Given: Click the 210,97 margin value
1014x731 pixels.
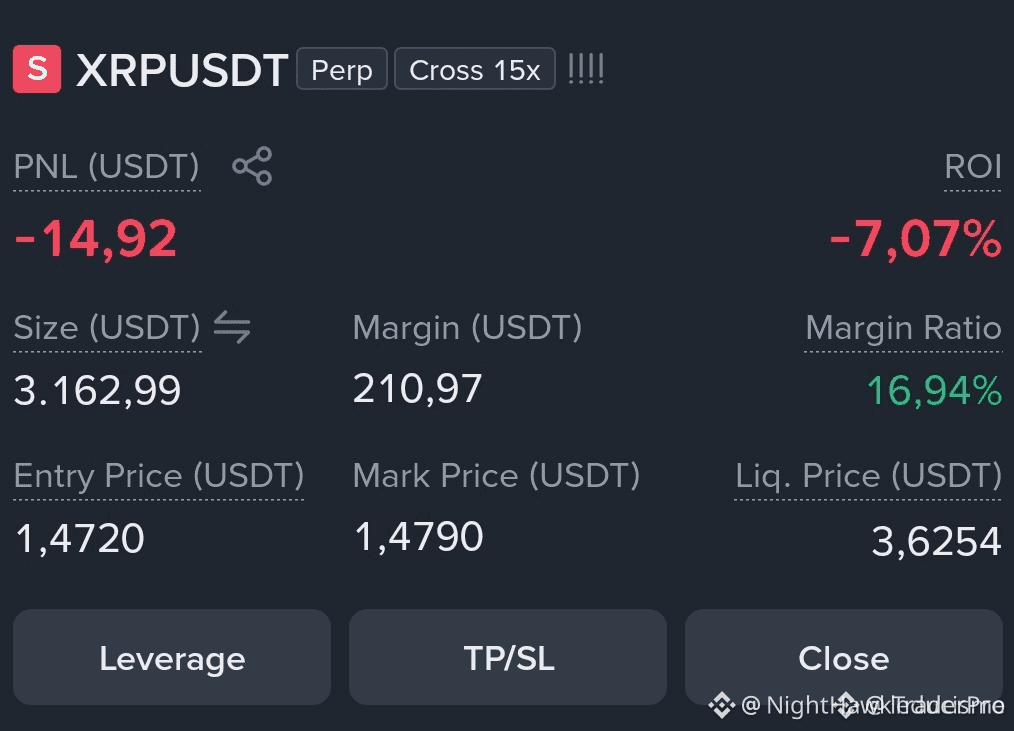Looking at the screenshot, I should point(418,389).
